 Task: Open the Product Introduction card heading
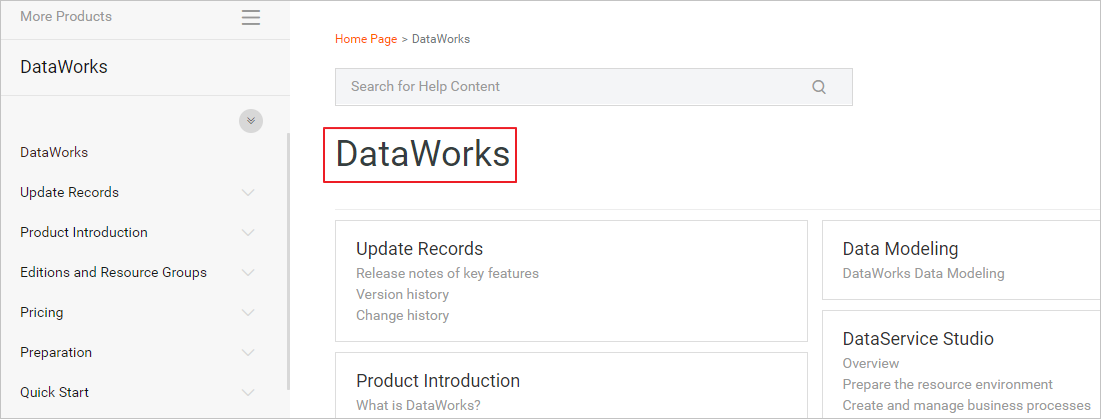pos(438,380)
